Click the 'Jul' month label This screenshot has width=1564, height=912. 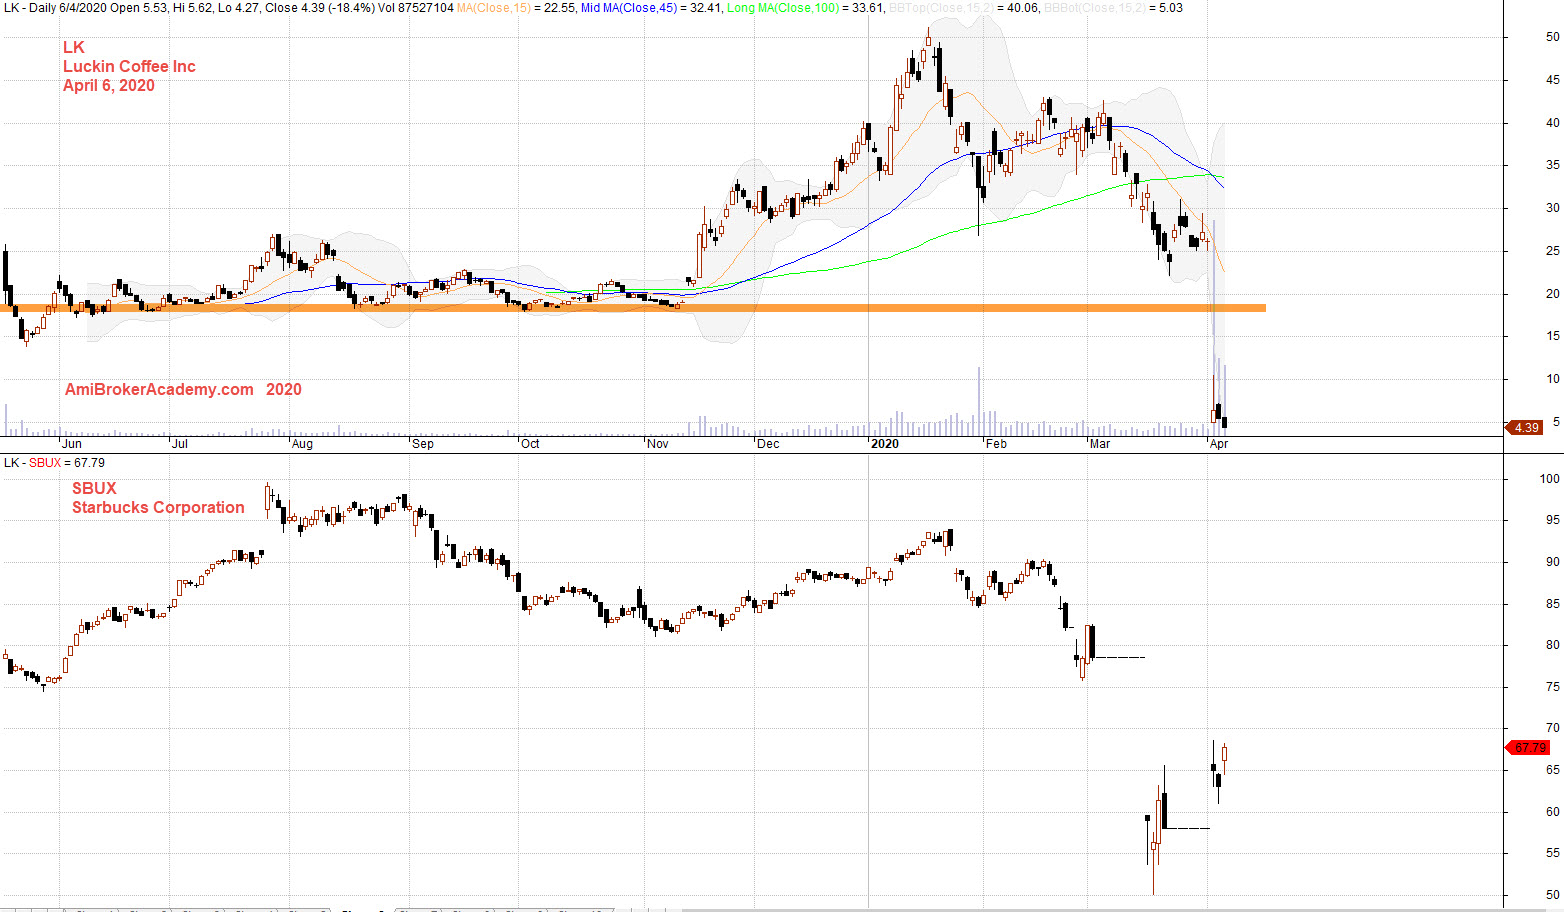point(179,444)
